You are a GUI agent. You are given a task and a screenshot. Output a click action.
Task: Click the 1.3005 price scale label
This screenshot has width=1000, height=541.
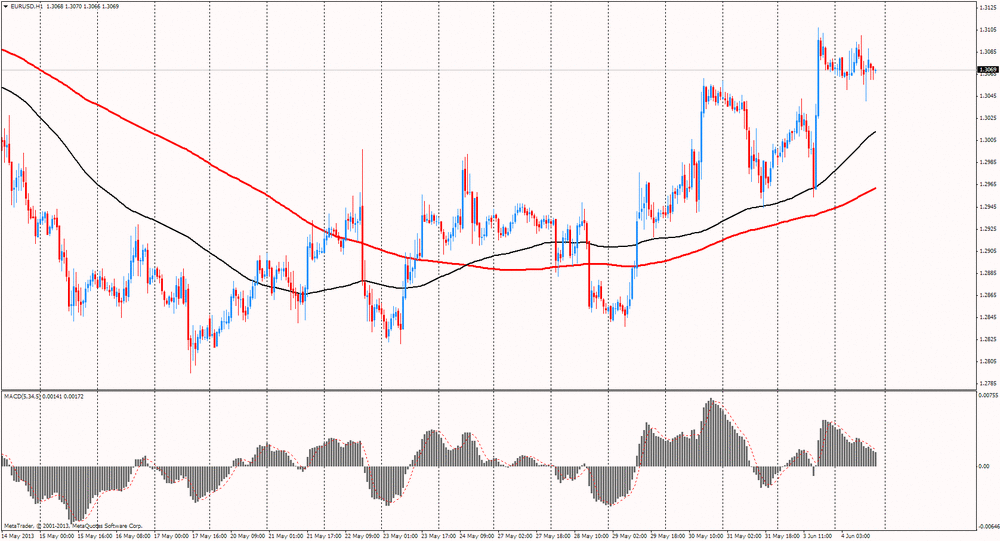click(988, 140)
